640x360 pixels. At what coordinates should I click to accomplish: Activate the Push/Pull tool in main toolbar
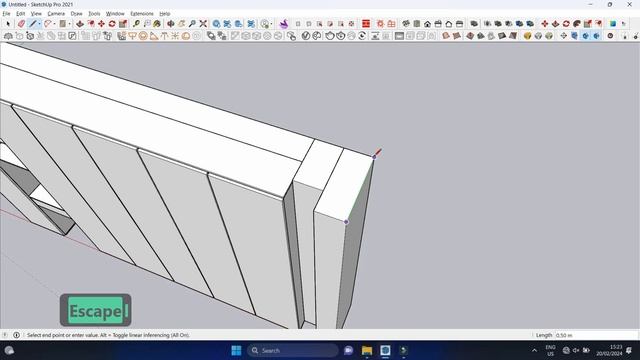(x=80, y=24)
